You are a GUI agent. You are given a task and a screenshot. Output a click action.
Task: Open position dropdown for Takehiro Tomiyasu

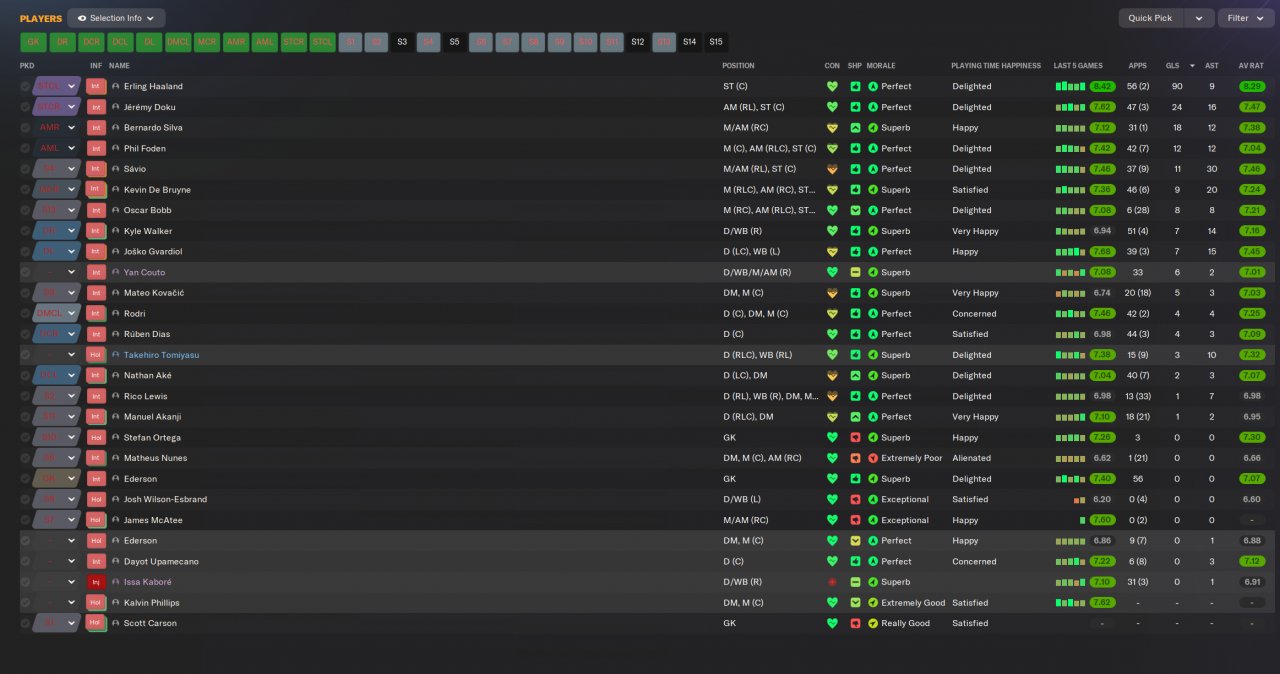[72, 355]
